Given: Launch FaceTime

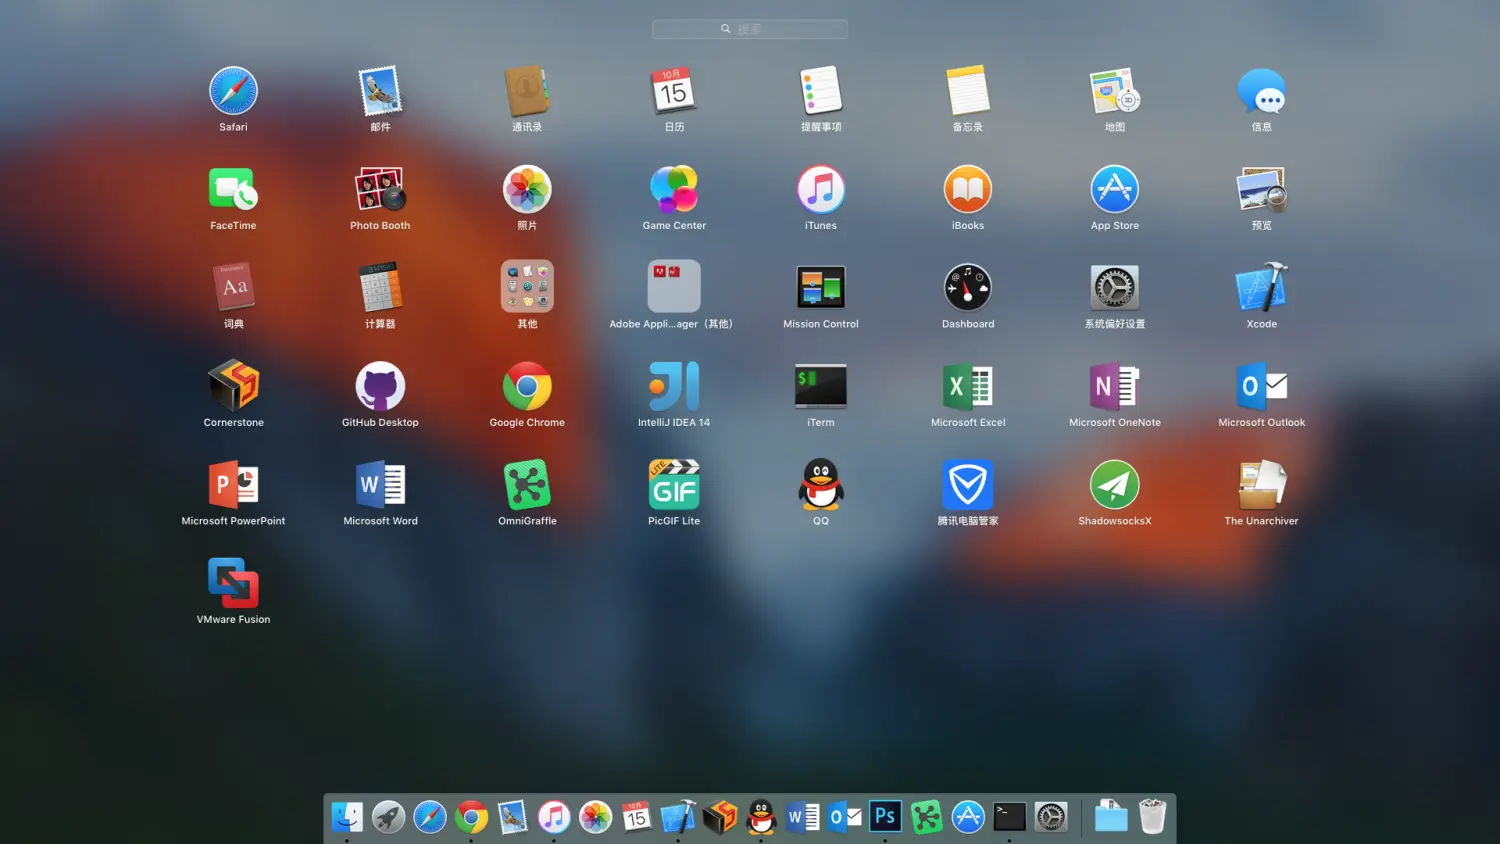Looking at the screenshot, I should [233, 189].
